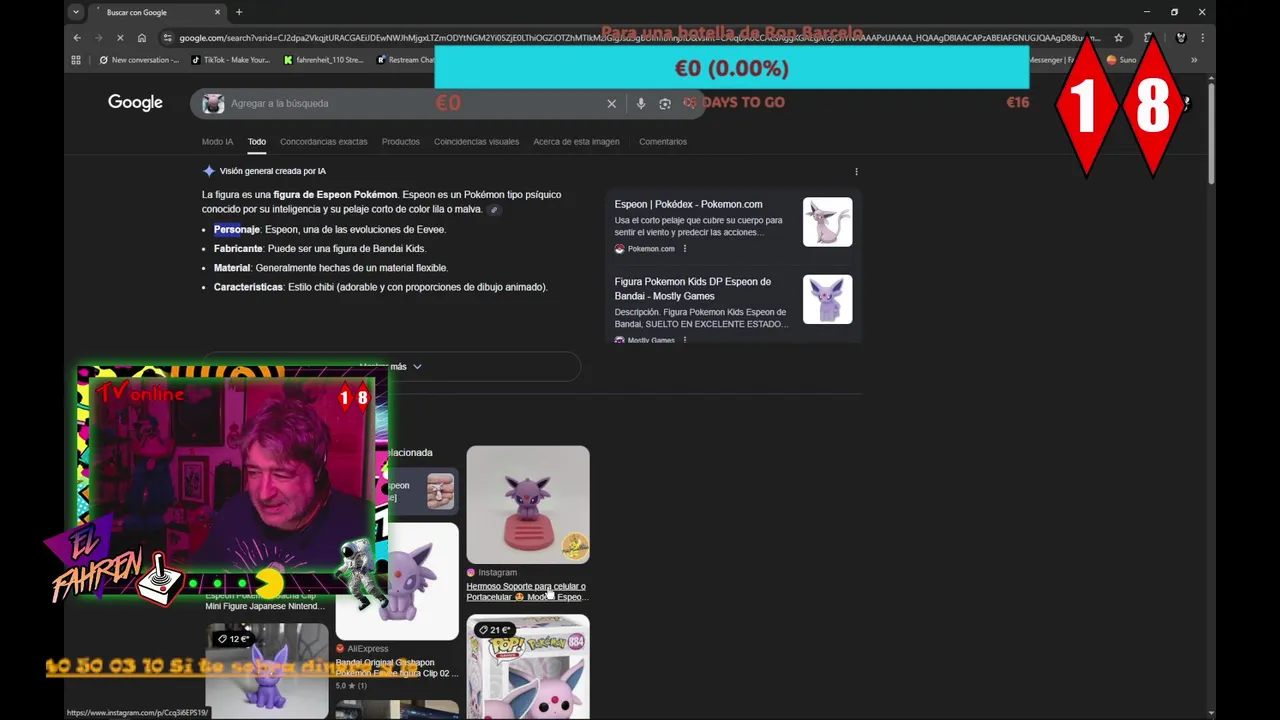Viewport: 1280px width, 720px height.
Task: Show more bookmarks via the double chevron
Action: 1193,60
